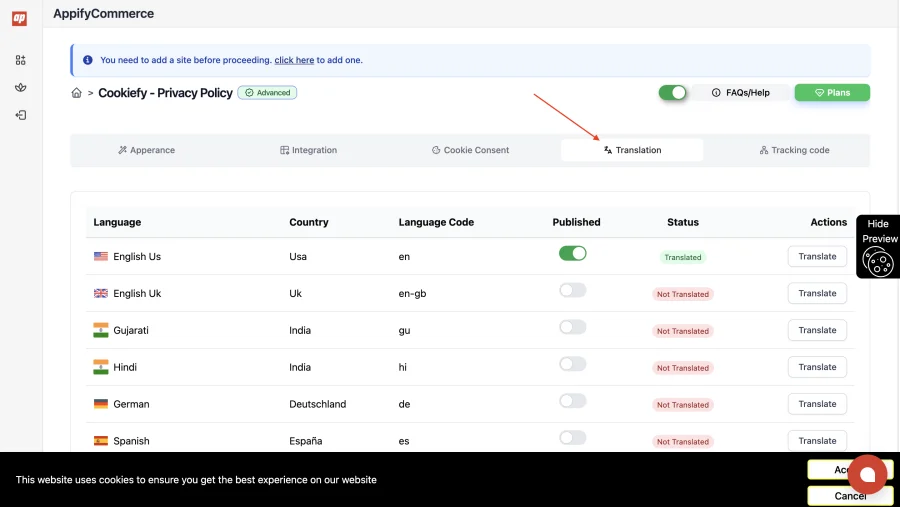900x507 pixels.
Task: Click the German flag icon
Action: coord(100,404)
